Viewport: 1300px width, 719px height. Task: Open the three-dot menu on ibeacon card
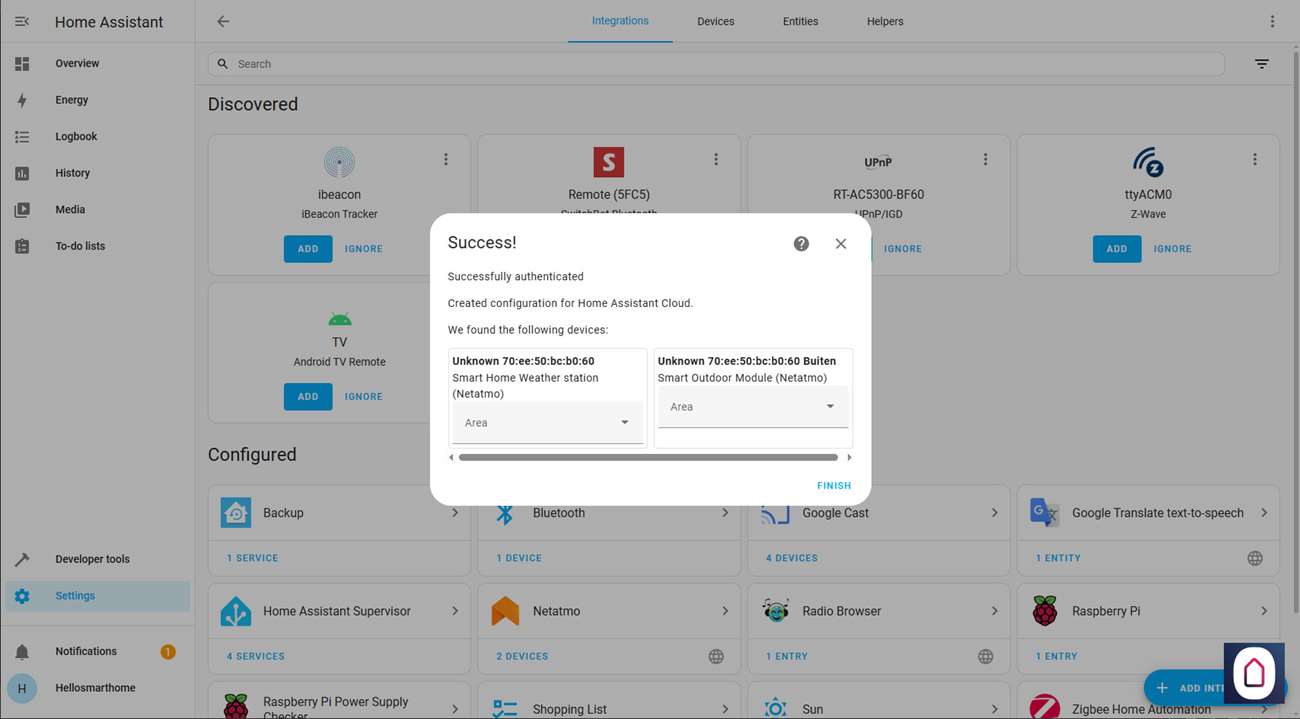tap(446, 160)
